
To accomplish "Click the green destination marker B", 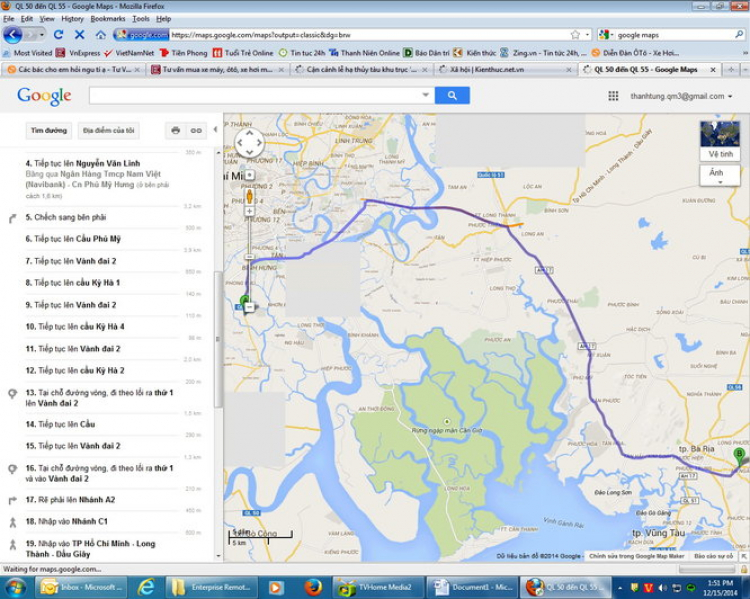I will 739,456.
